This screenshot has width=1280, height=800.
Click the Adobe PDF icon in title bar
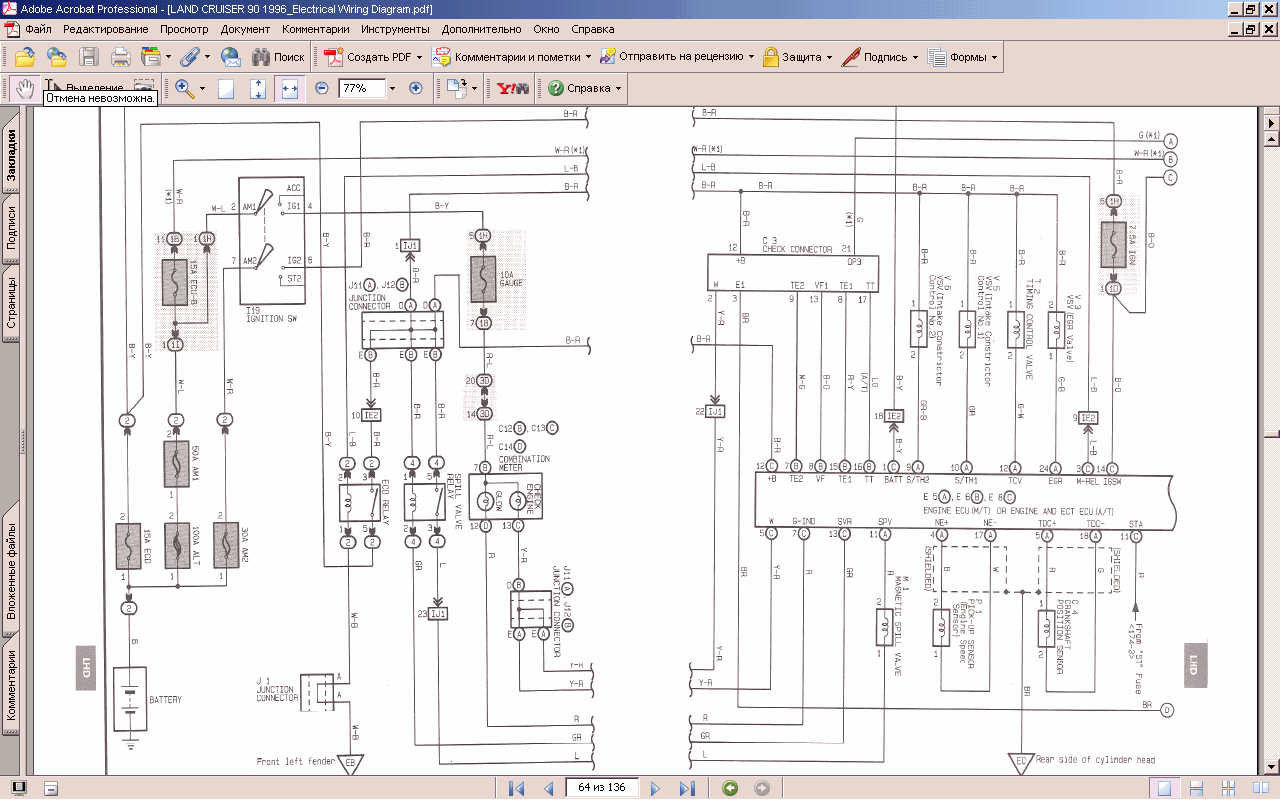[x=9, y=9]
